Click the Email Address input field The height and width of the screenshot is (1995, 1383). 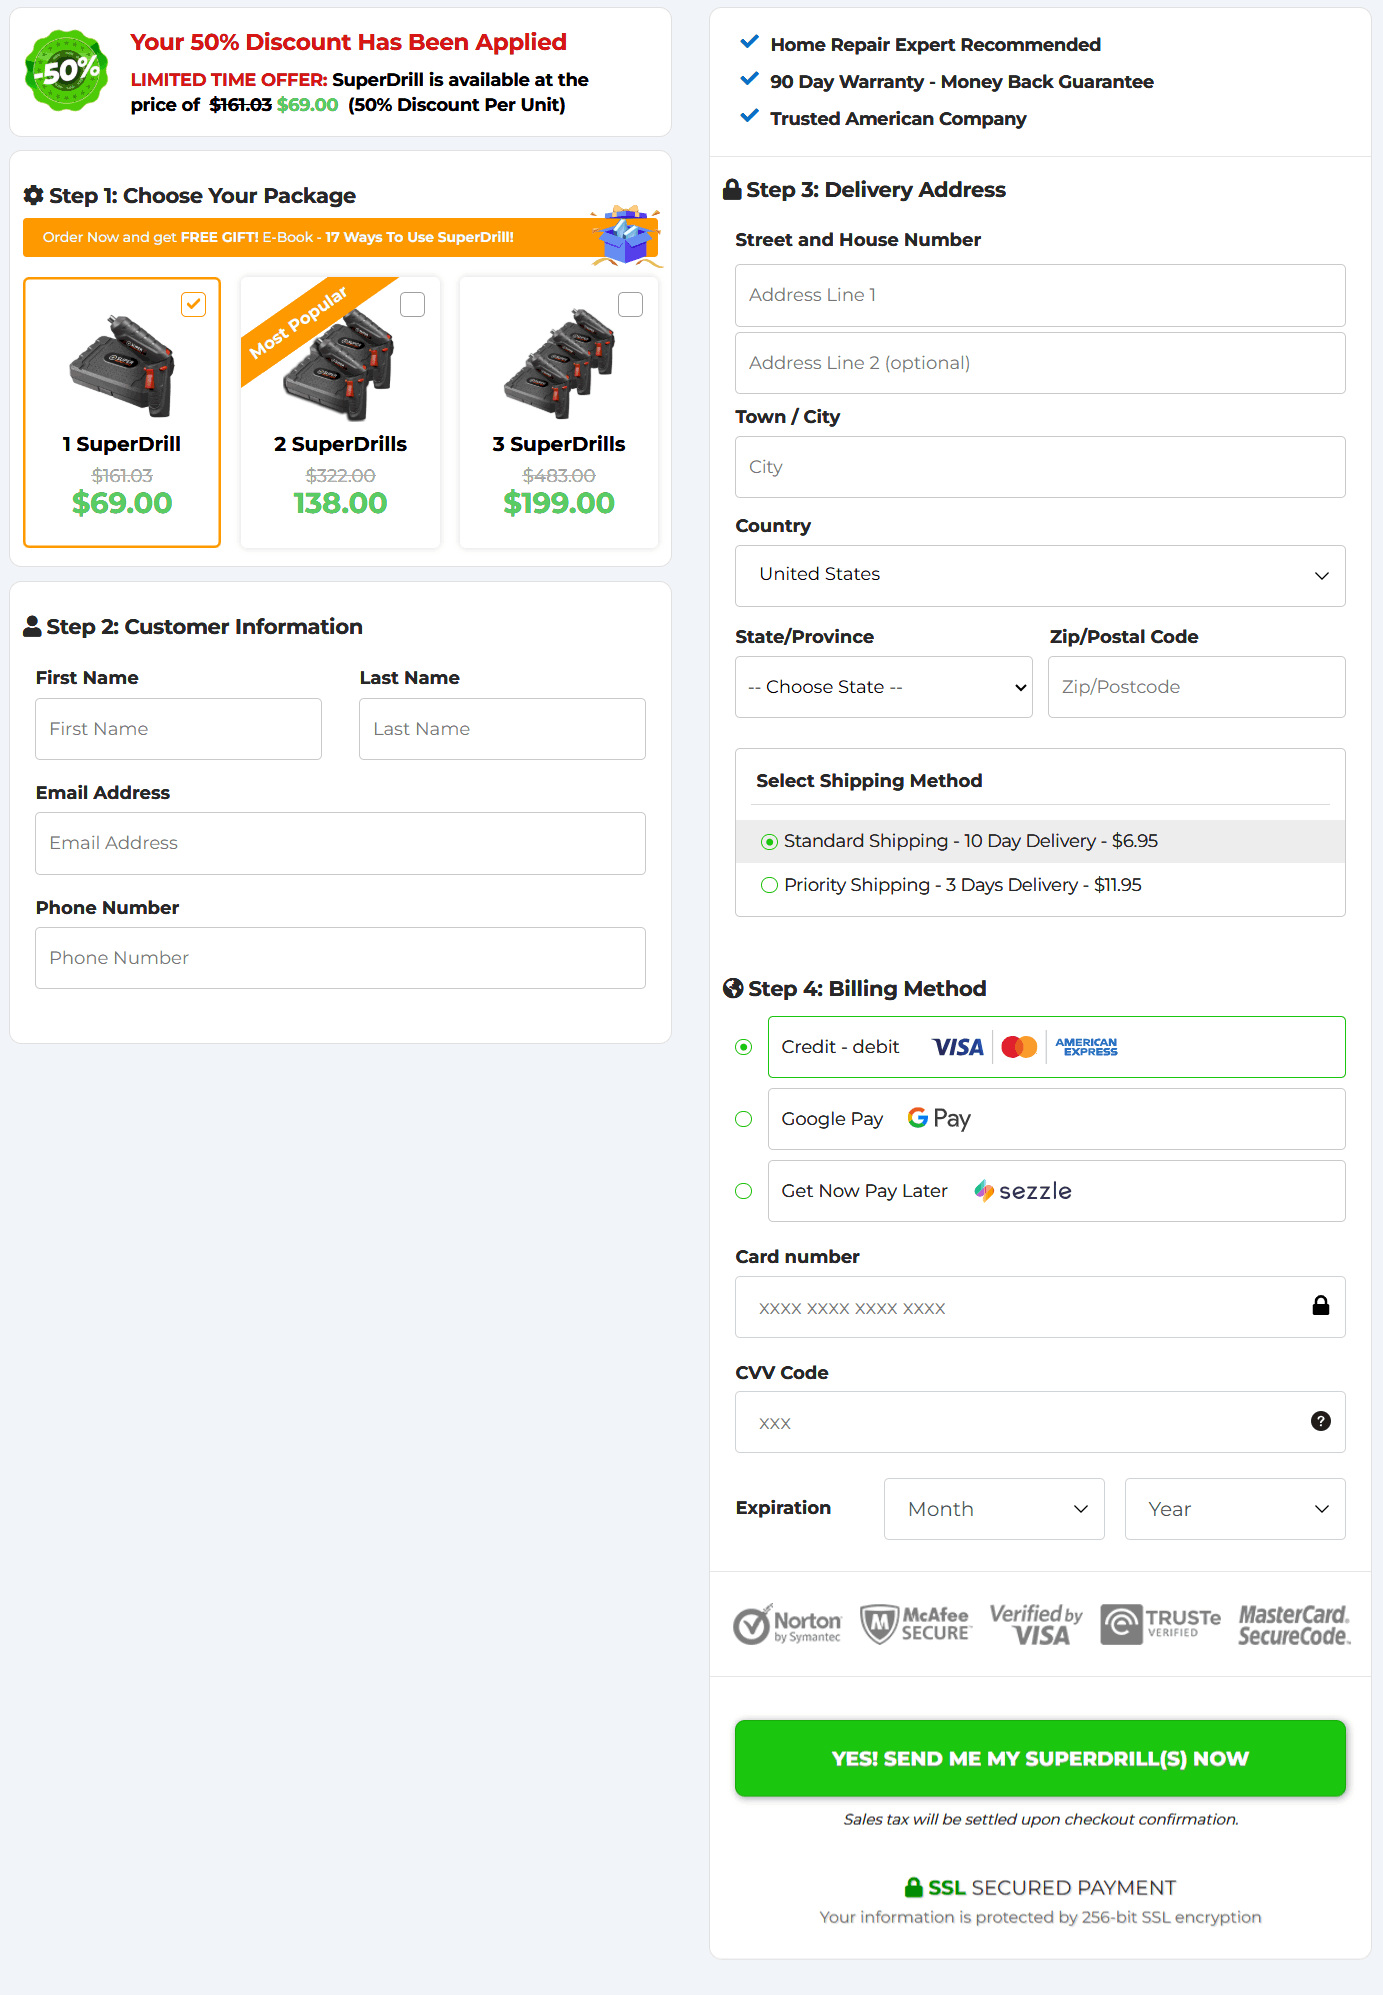pos(340,843)
